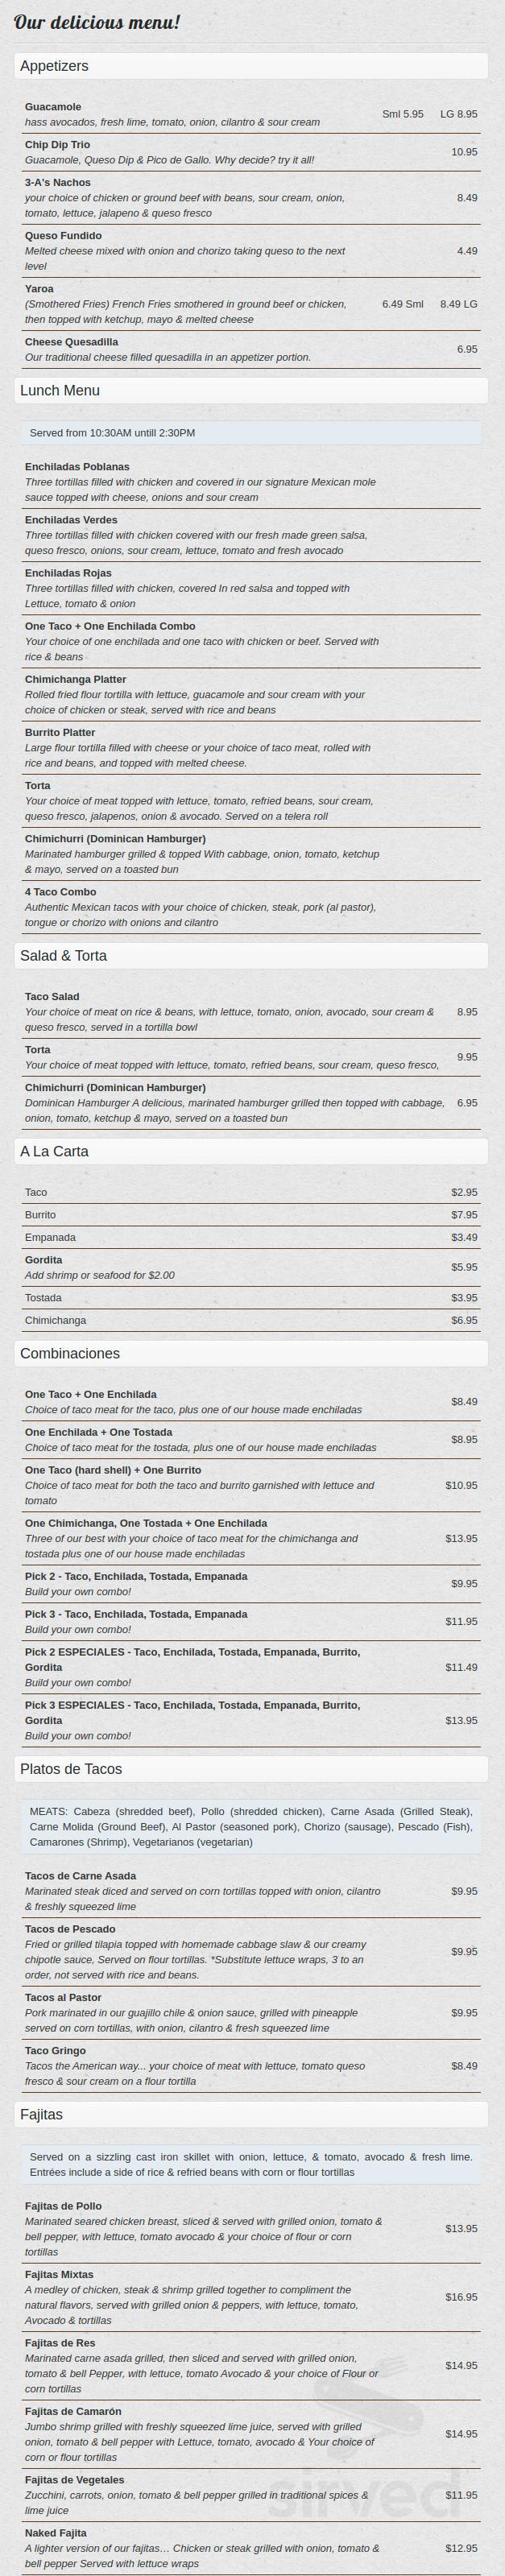Choose Tacos de Carne Asada
505x2576 pixels.
click(x=80, y=1876)
